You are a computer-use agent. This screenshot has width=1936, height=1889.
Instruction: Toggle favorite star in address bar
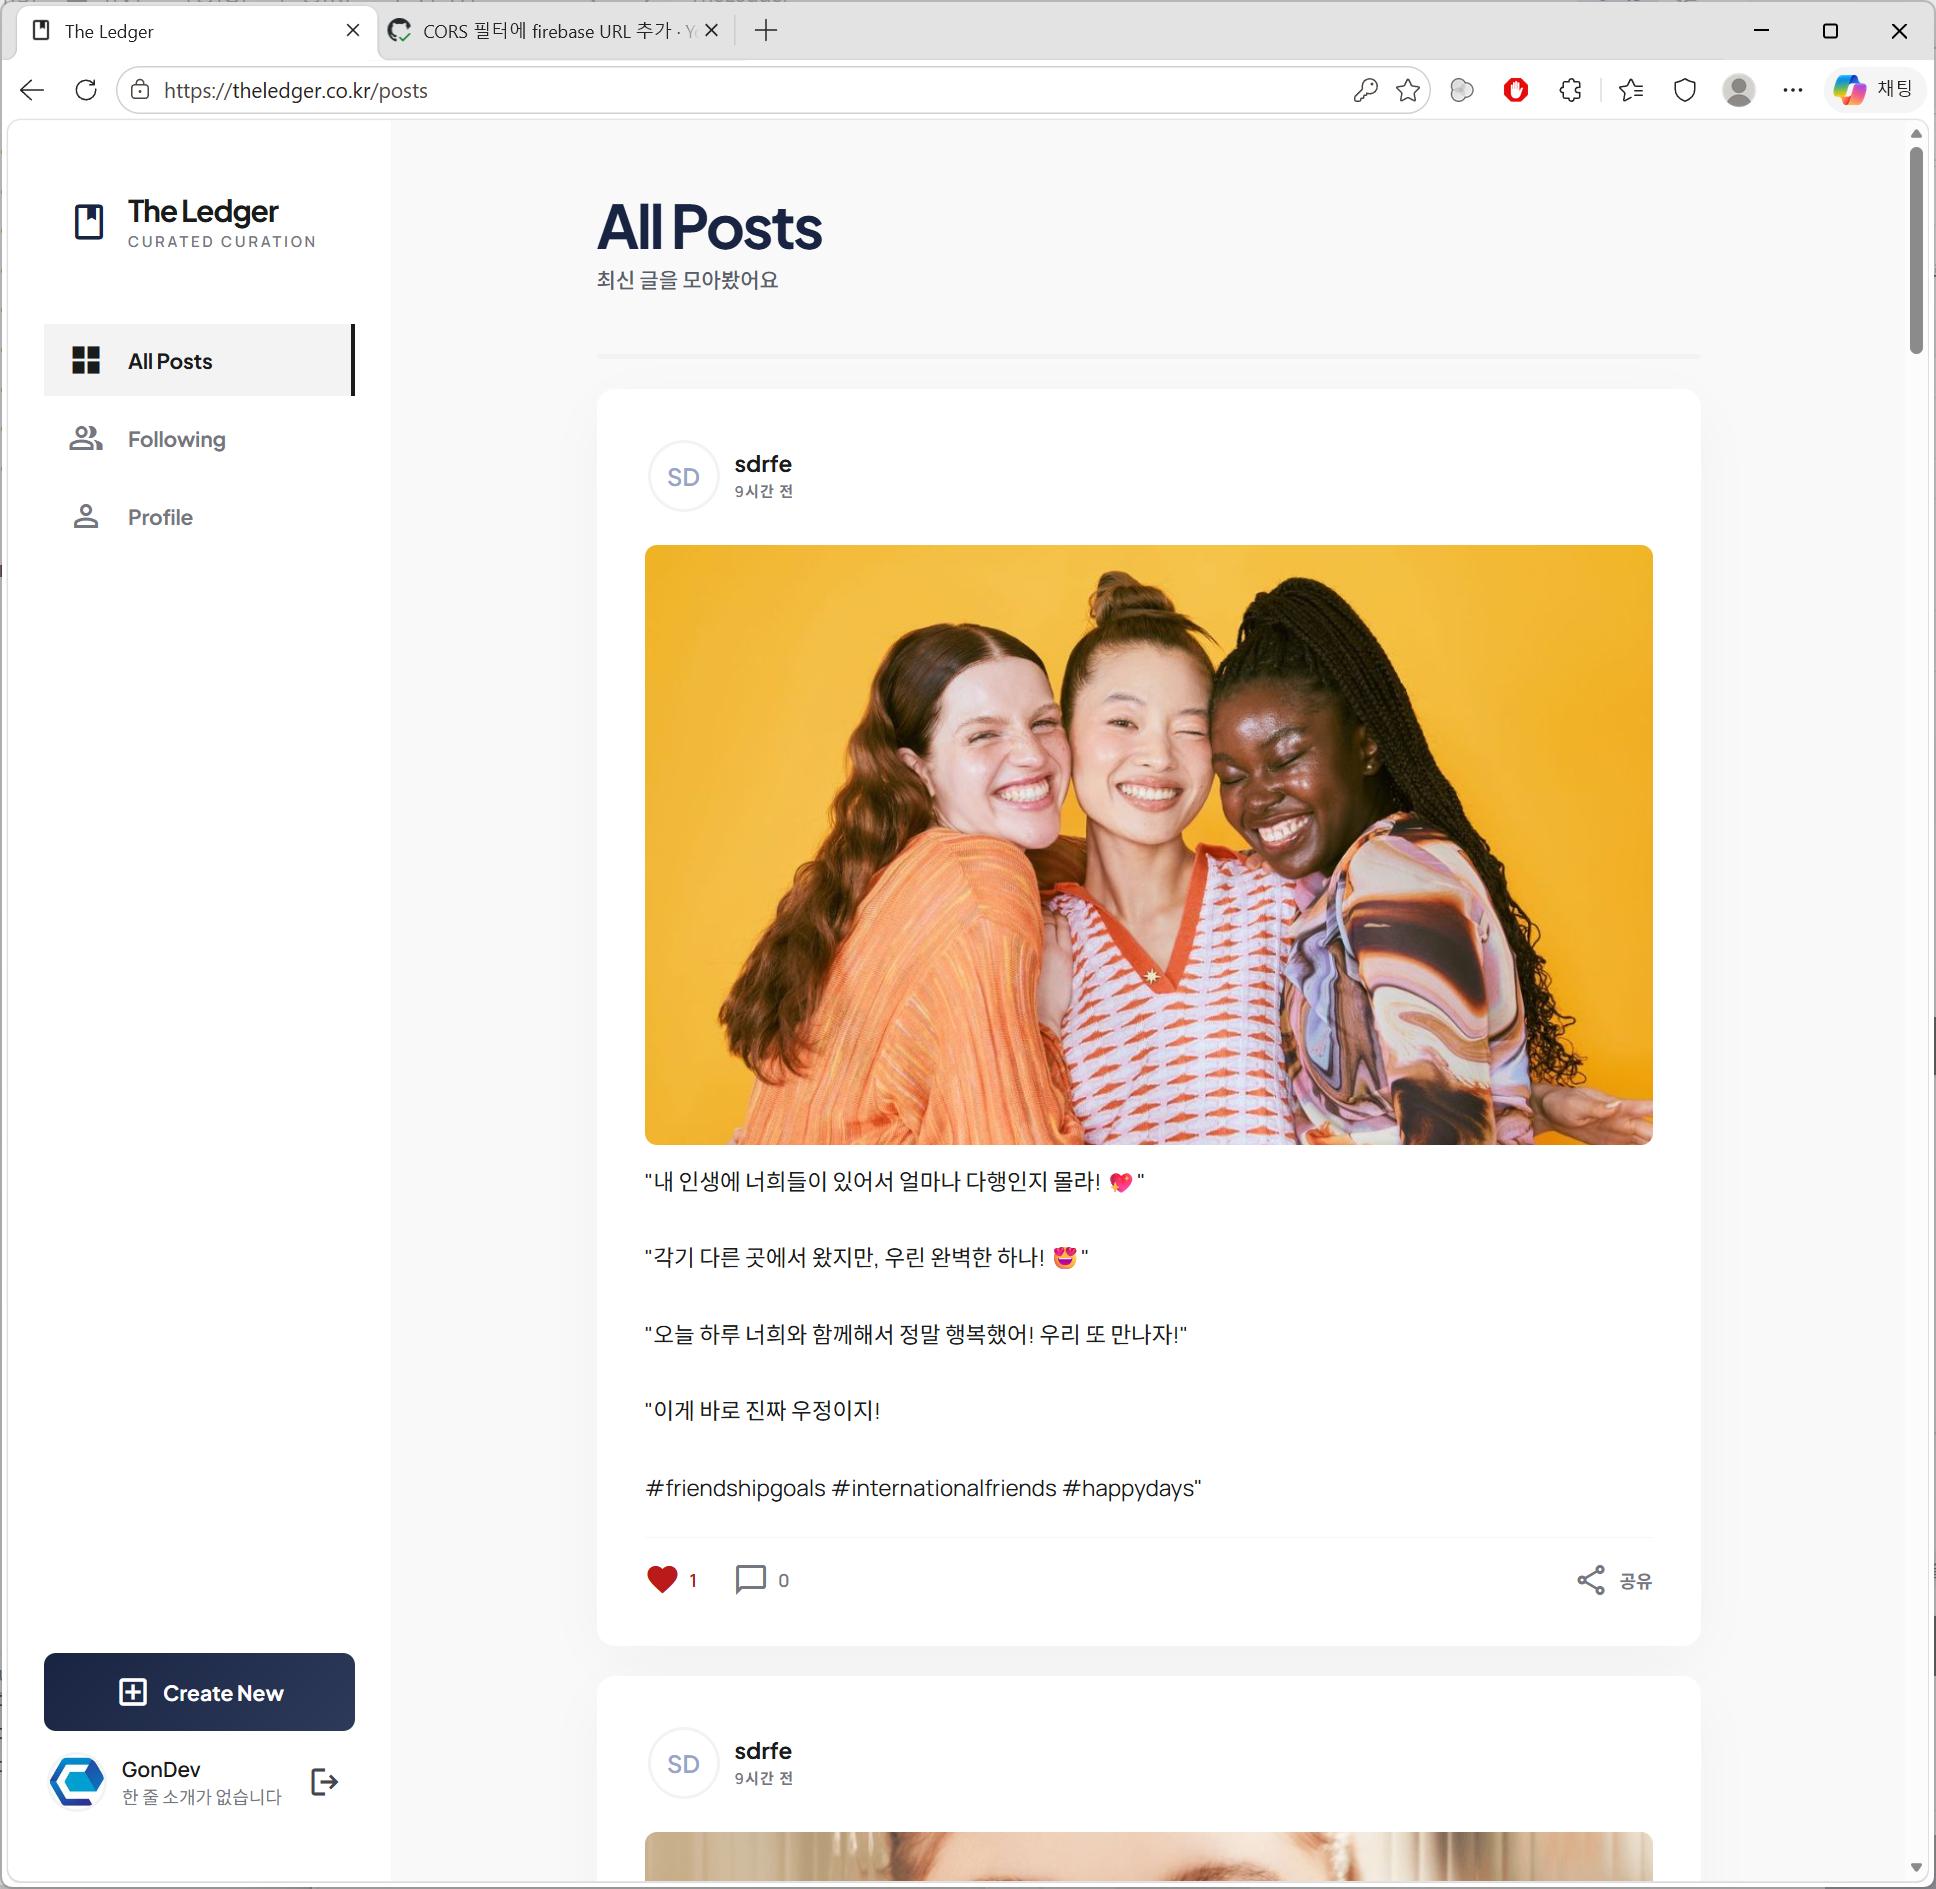(1408, 90)
